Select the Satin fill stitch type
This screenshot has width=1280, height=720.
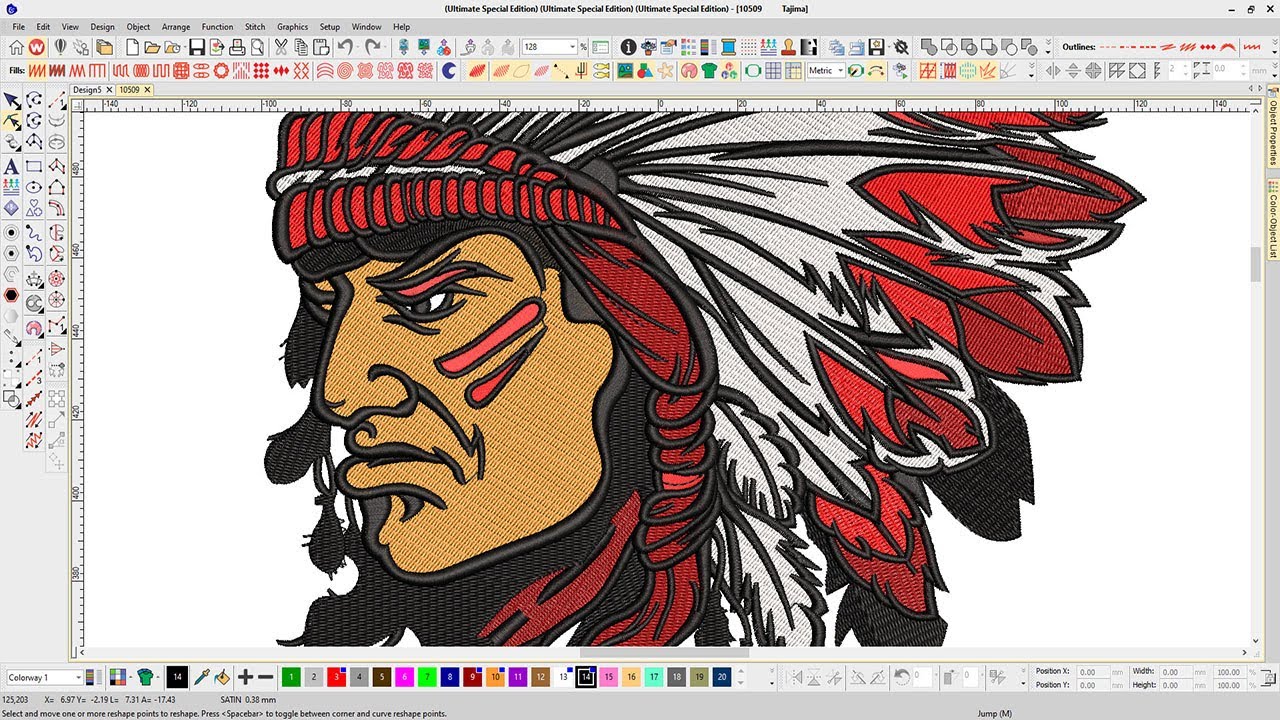(38, 70)
